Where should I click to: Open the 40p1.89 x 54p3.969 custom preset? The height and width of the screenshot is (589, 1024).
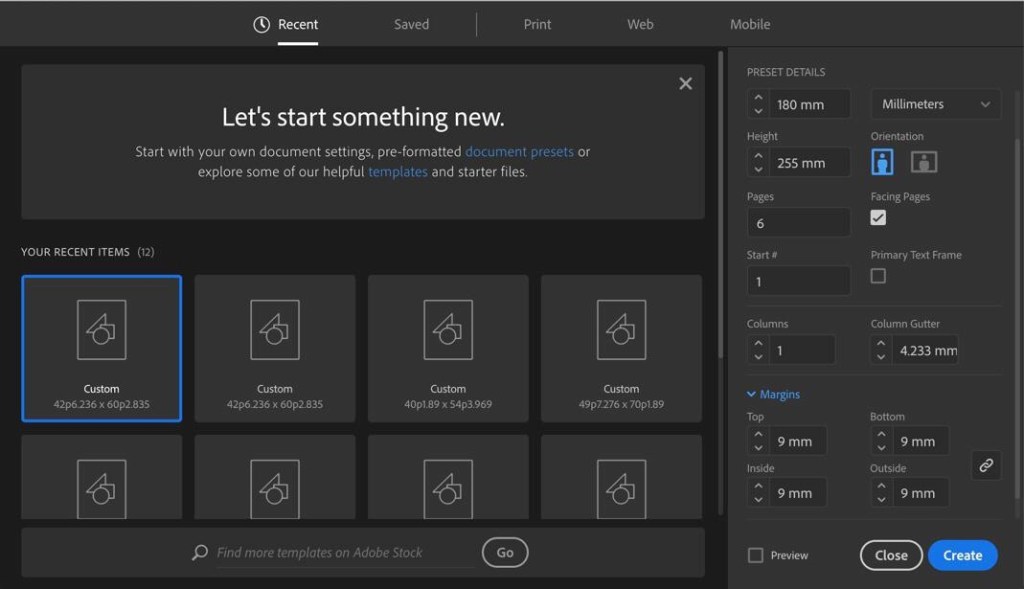coord(448,348)
